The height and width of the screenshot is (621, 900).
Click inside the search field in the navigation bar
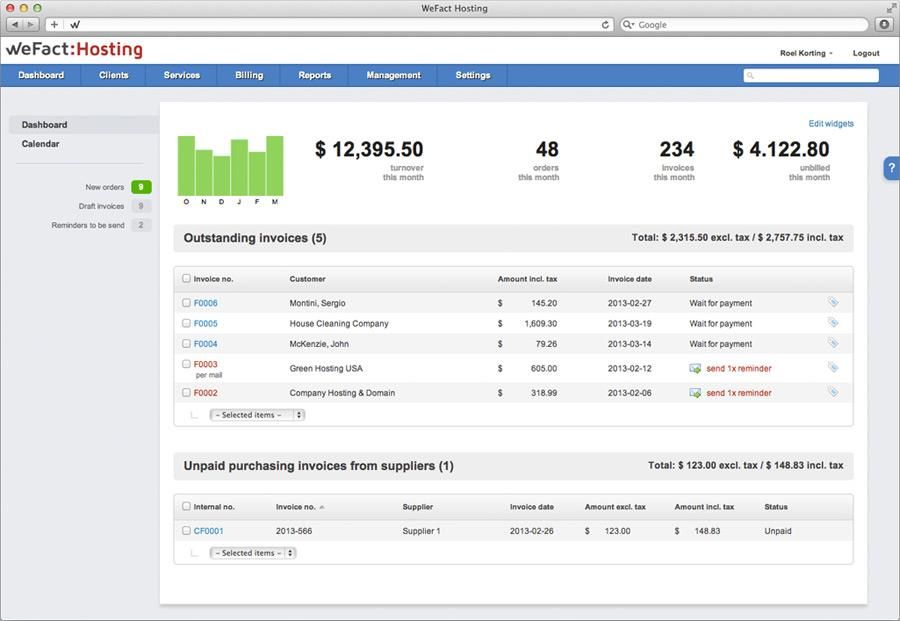pyautogui.click(x=811, y=74)
